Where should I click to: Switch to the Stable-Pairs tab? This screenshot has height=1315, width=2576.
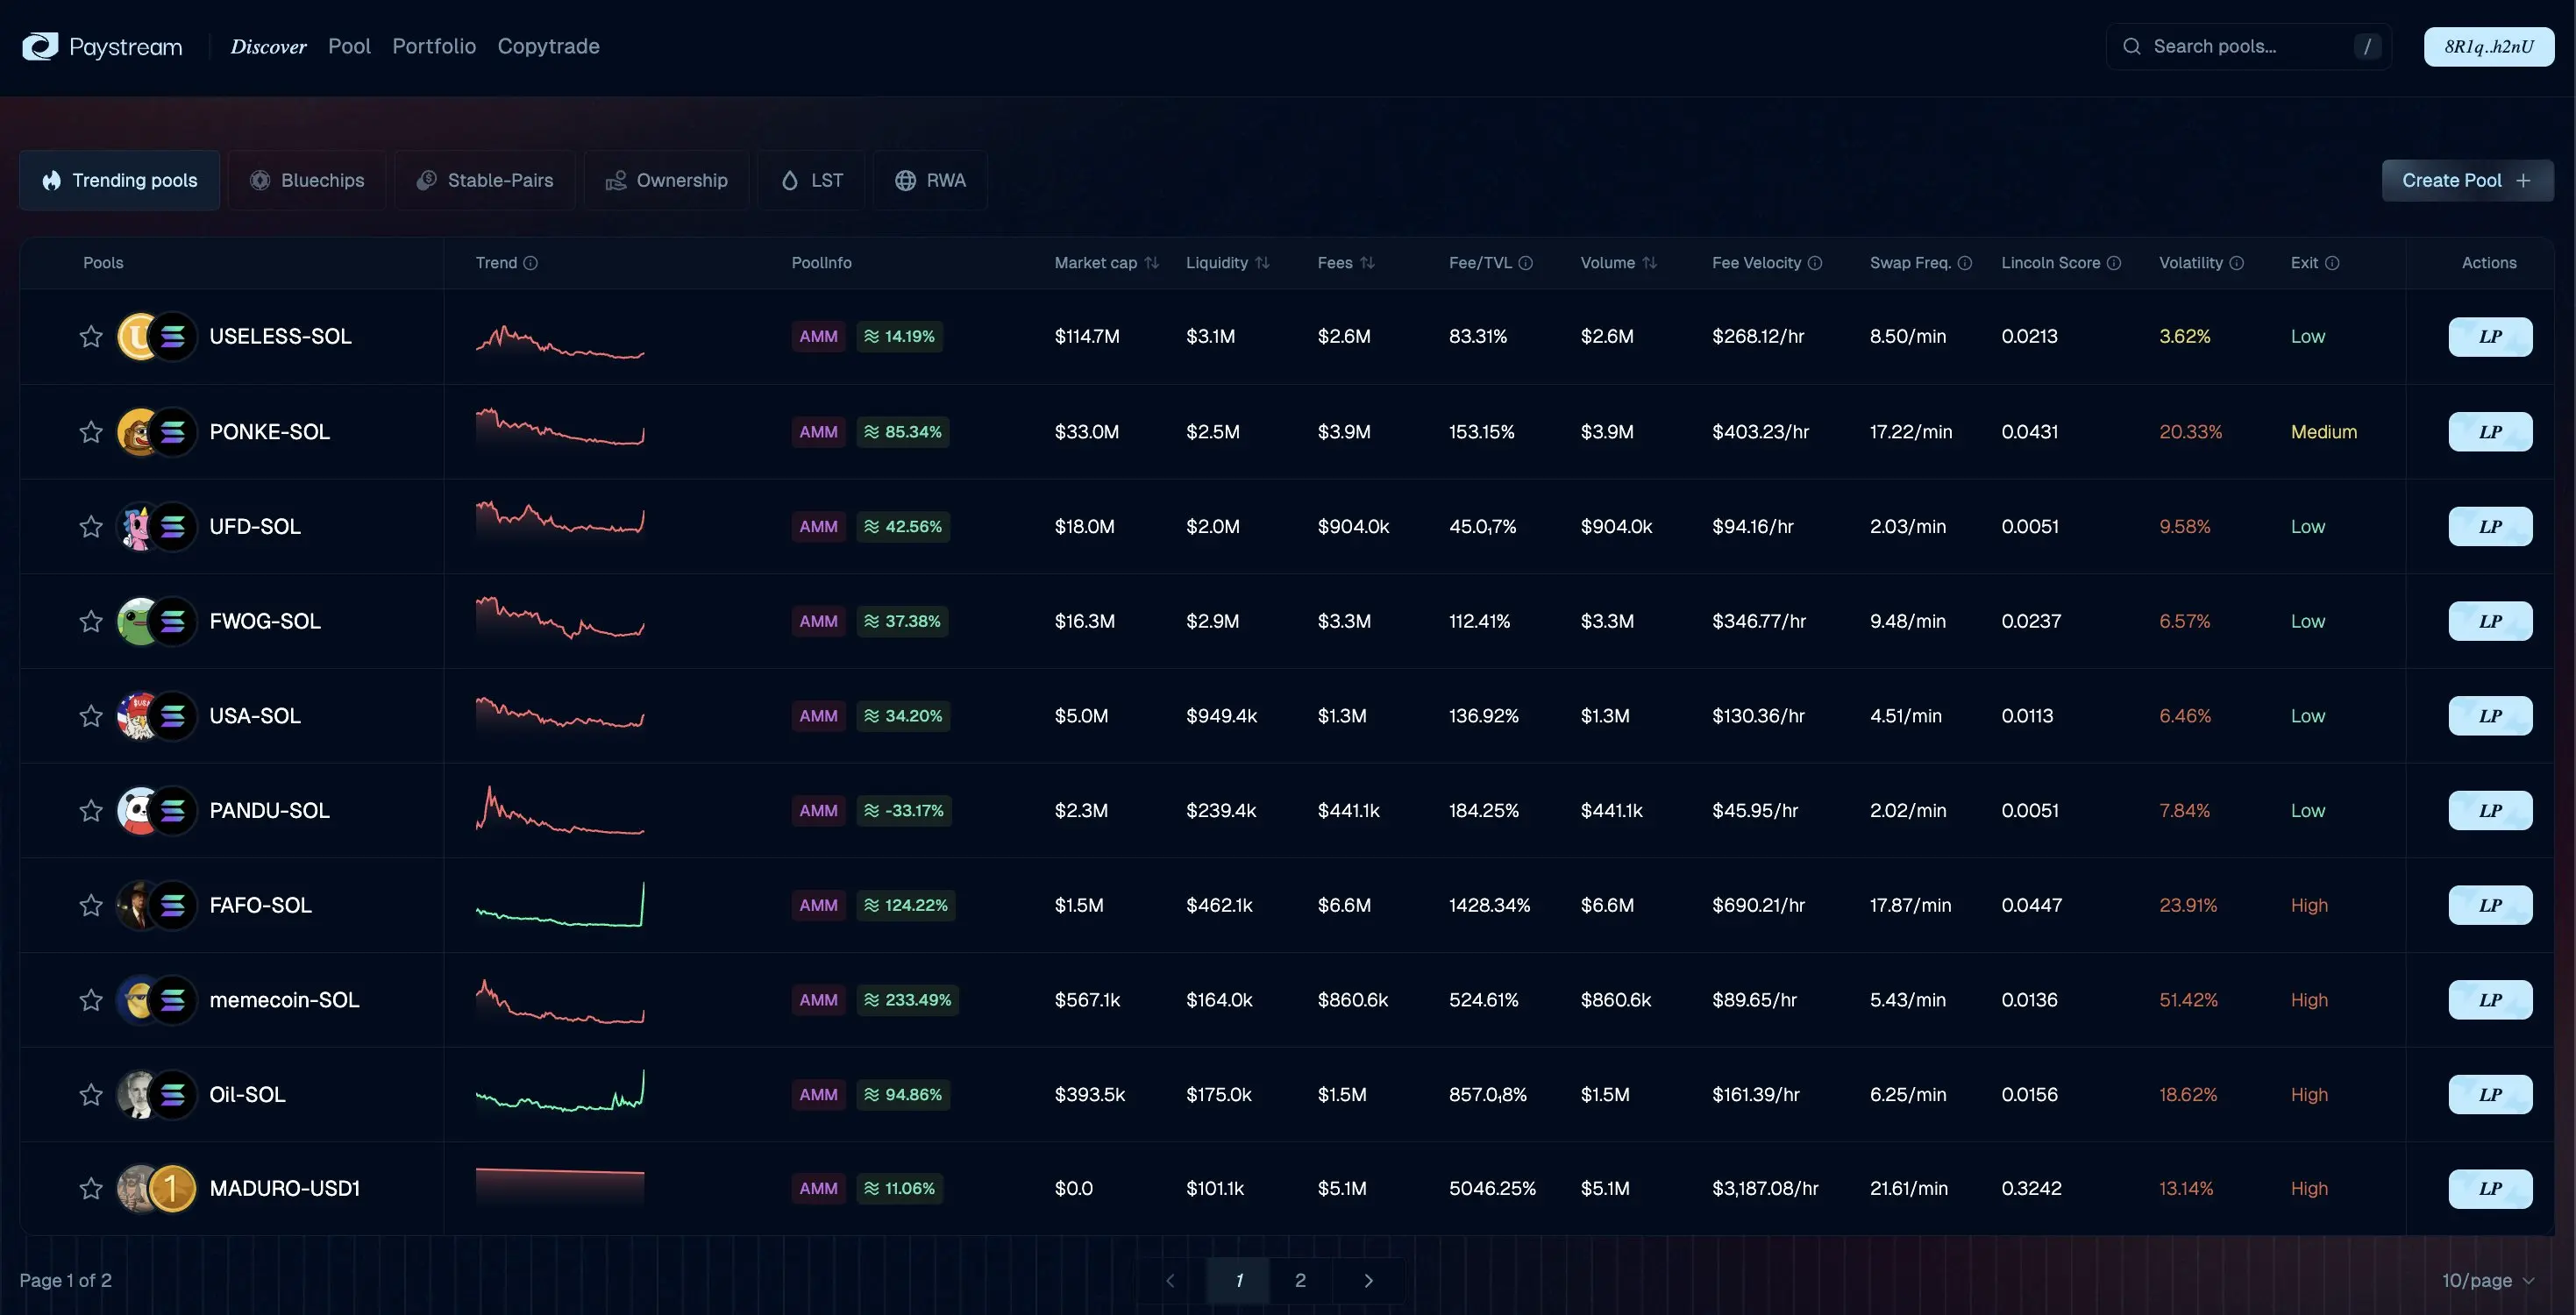point(485,181)
